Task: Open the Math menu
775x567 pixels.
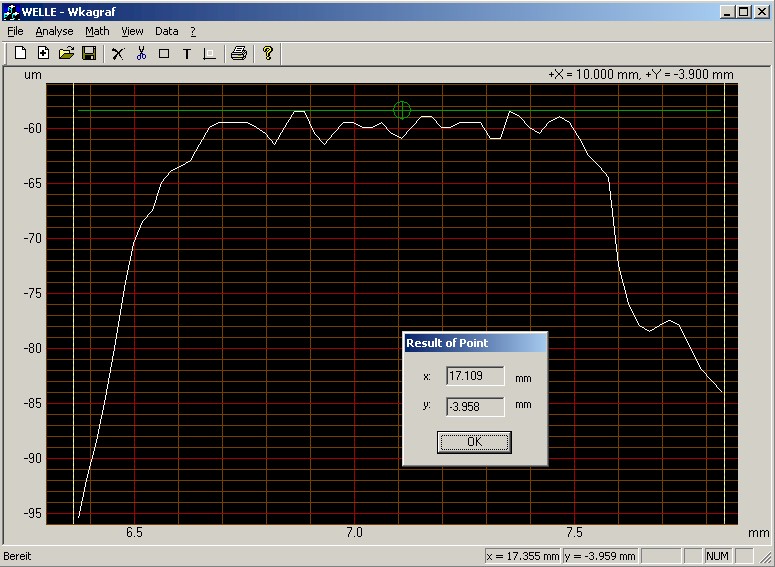Action: pos(97,31)
